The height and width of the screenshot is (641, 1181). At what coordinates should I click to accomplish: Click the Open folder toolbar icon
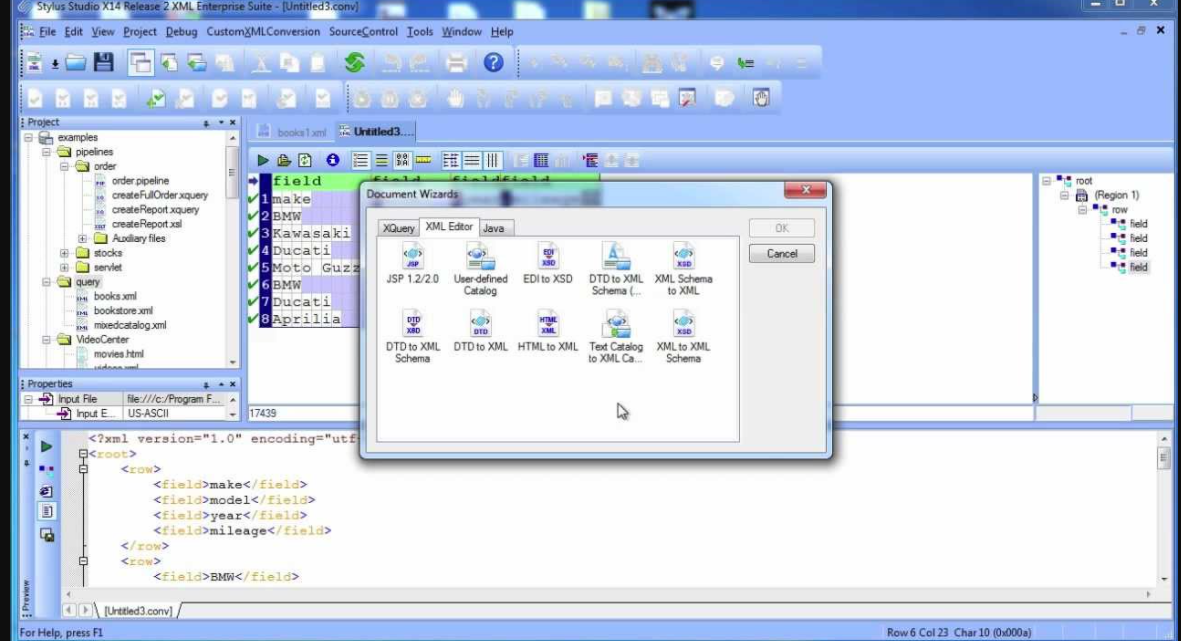click(x=75, y=63)
